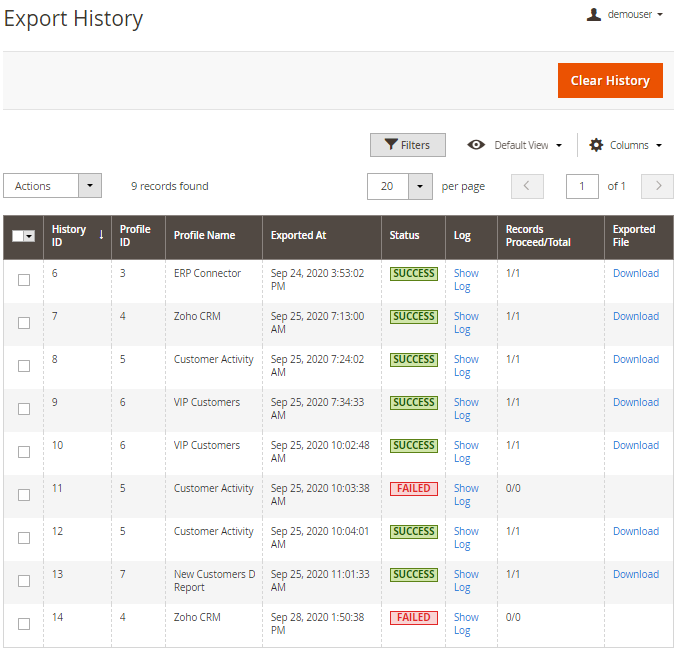Sort by the Exported At column header
Screen dimensions: 678x652
click(x=298, y=236)
